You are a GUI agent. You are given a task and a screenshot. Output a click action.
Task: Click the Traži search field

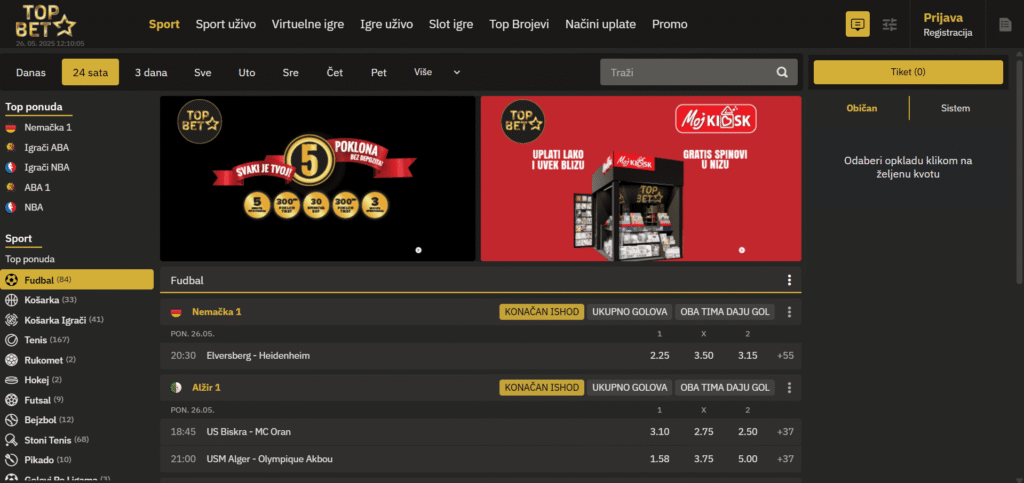point(685,72)
